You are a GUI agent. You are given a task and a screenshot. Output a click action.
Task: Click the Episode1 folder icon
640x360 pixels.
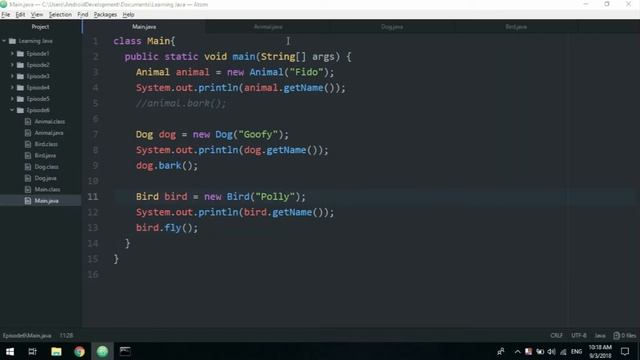point(20,53)
